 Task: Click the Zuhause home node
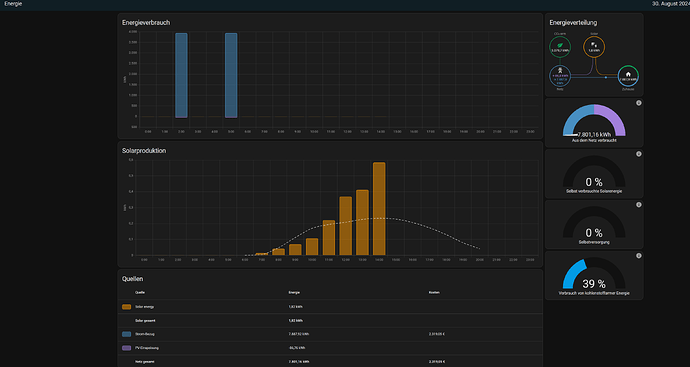(x=628, y=76)
